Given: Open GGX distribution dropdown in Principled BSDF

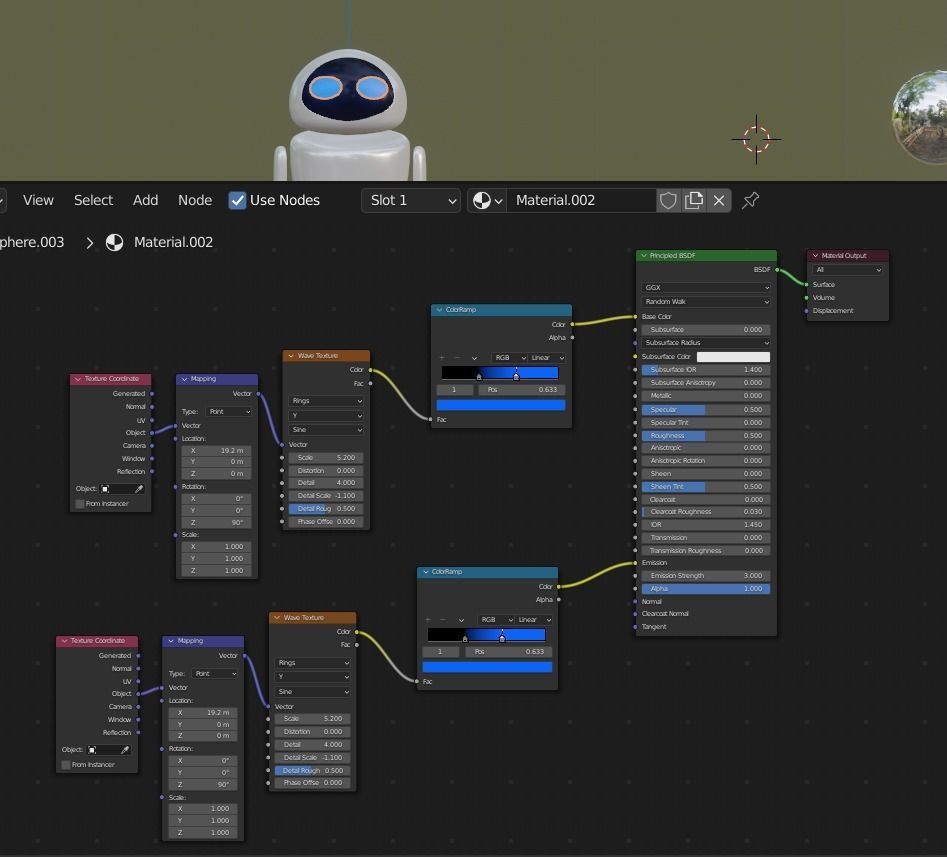Looking at the screenshot, I should click(706, 288).
